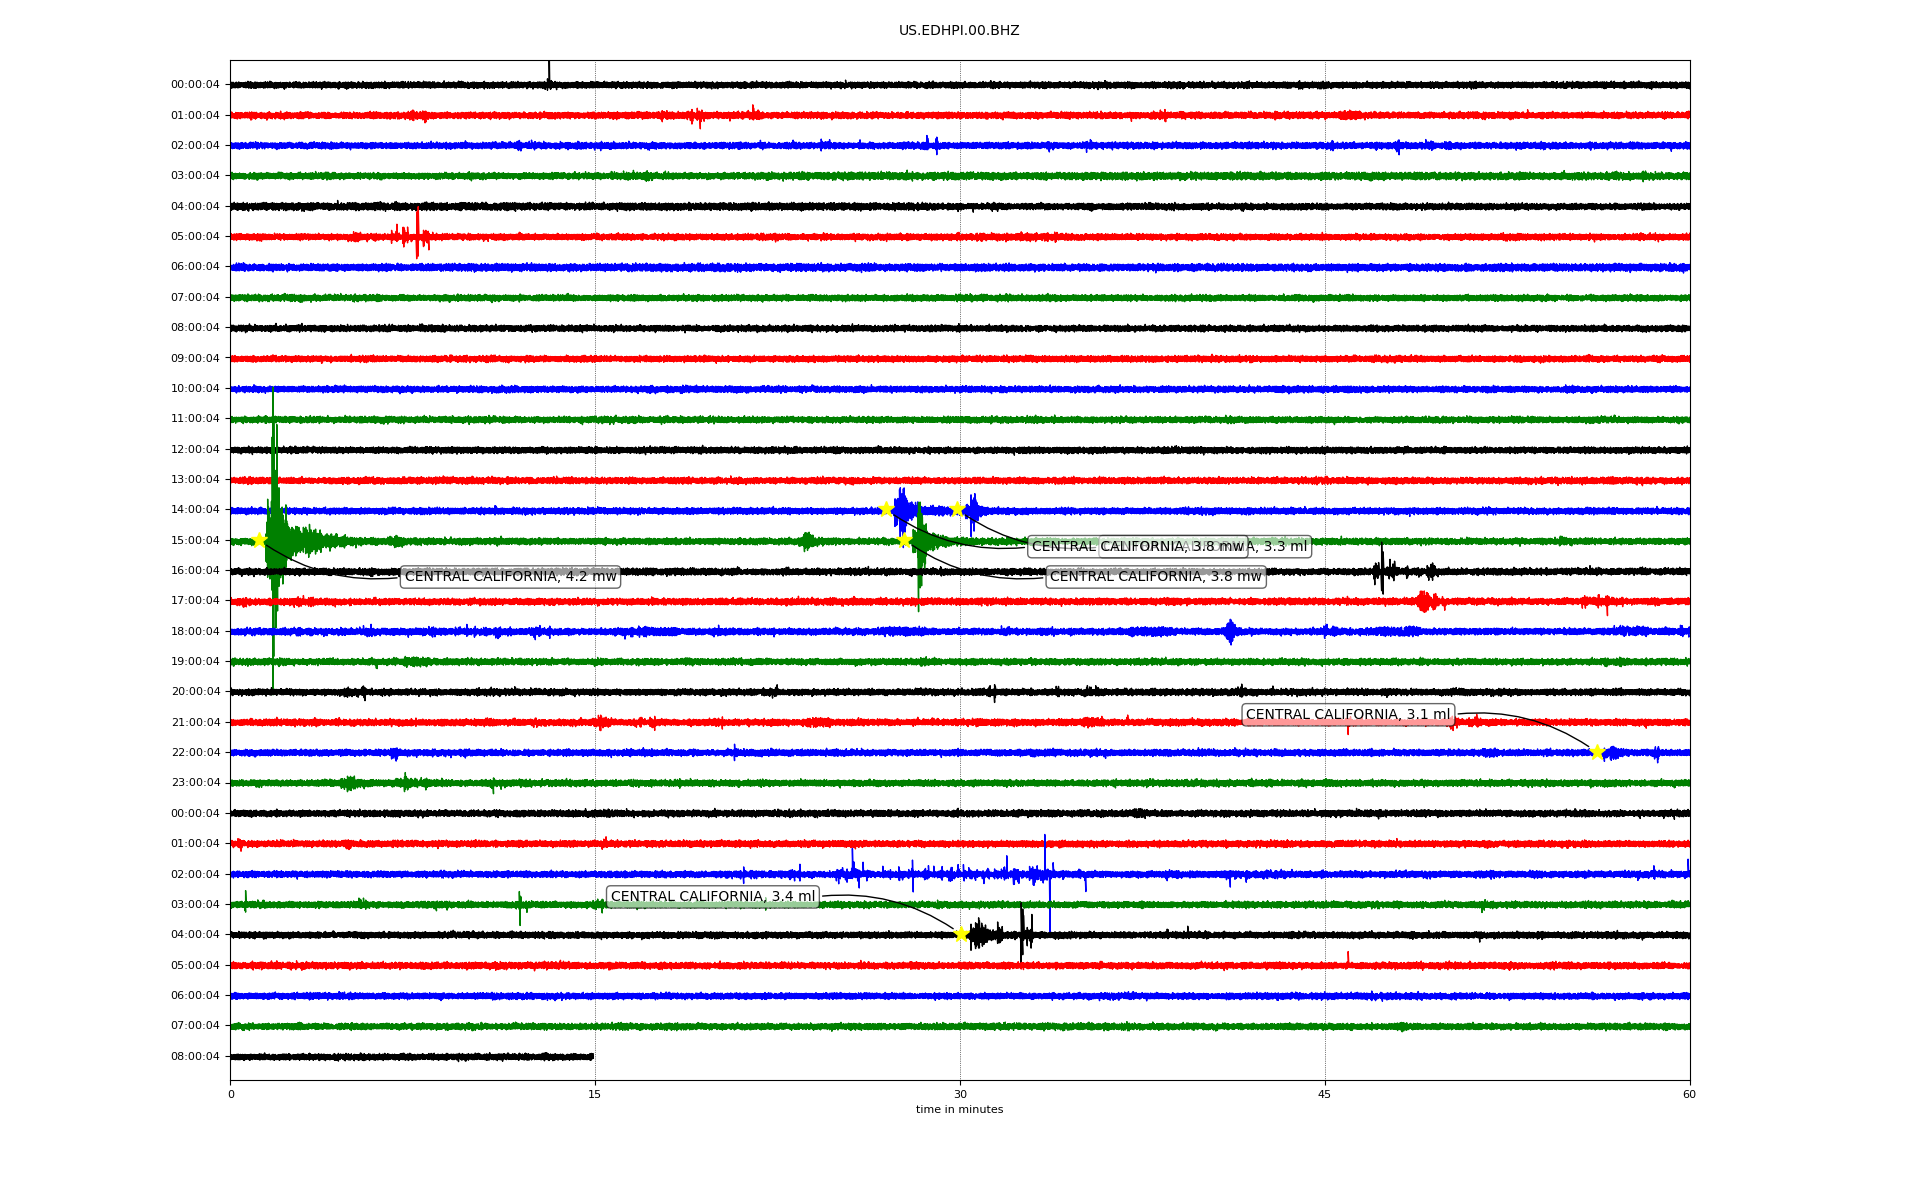Image resolution: width=1920 pixels, height=1200 pixels.
Task: Click the 22:00:04 row time label
Action: tap(195, 753)
